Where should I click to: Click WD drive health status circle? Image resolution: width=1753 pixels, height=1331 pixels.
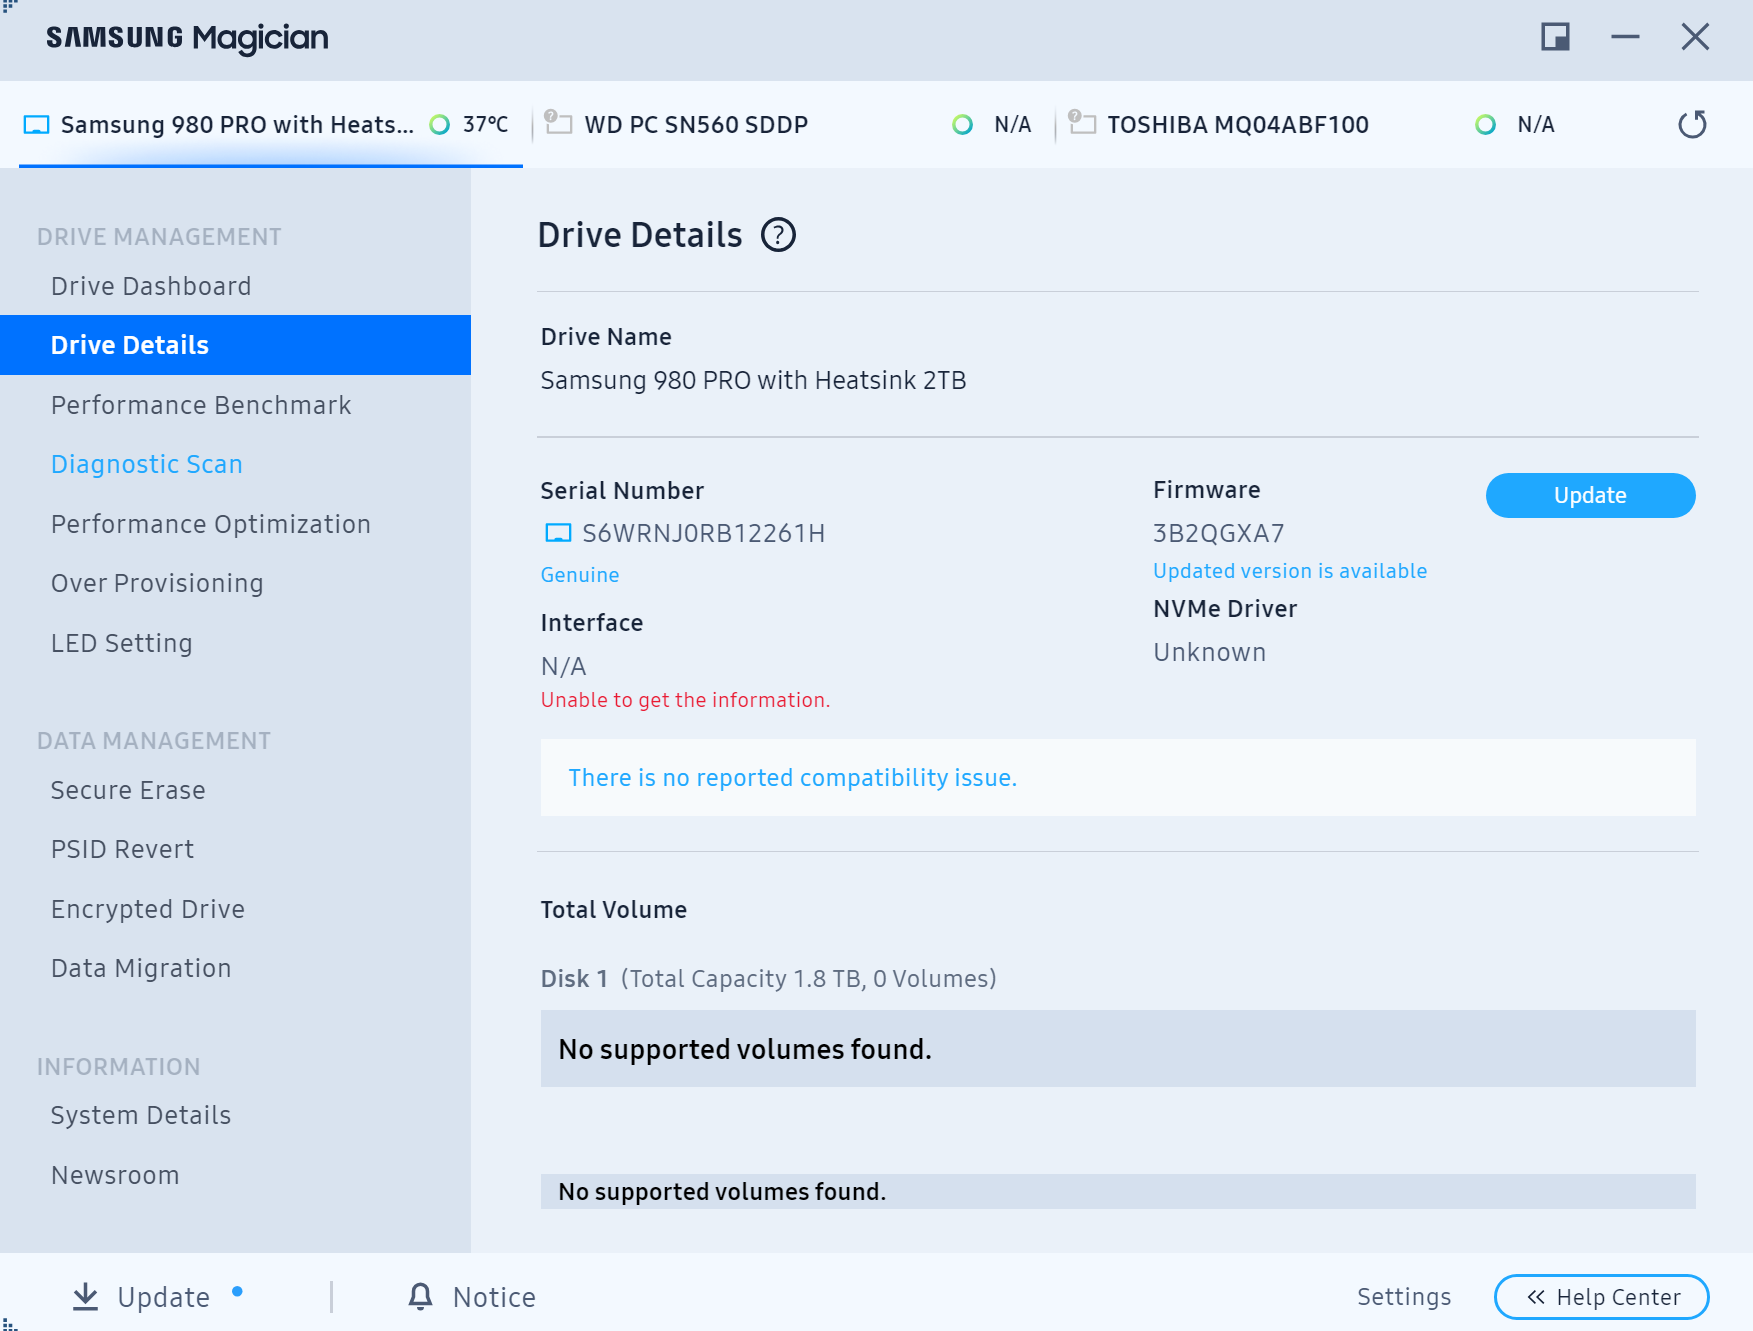point(962,125)
